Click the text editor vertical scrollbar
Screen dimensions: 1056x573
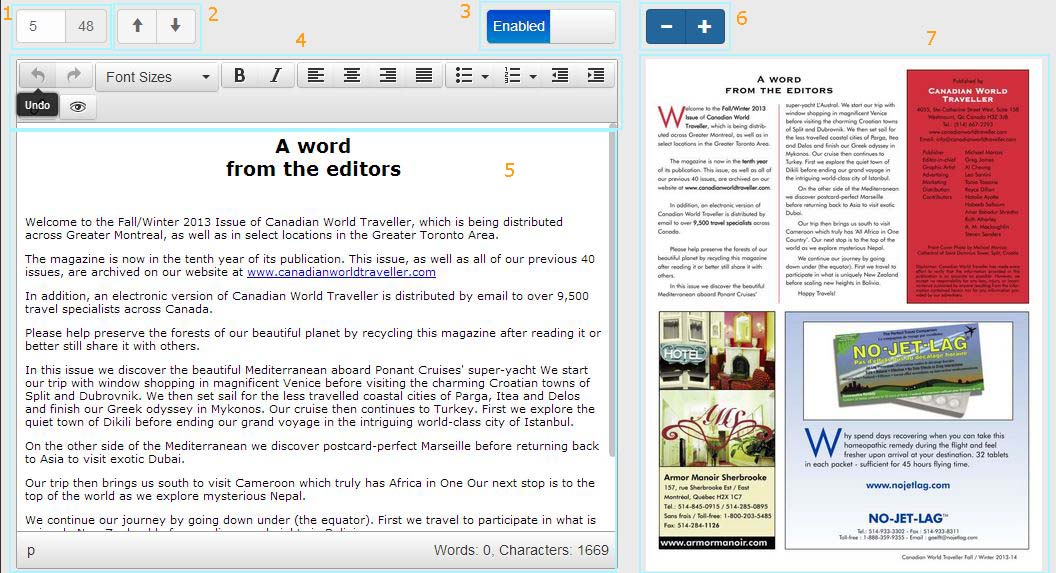click(x=613, y=290)
